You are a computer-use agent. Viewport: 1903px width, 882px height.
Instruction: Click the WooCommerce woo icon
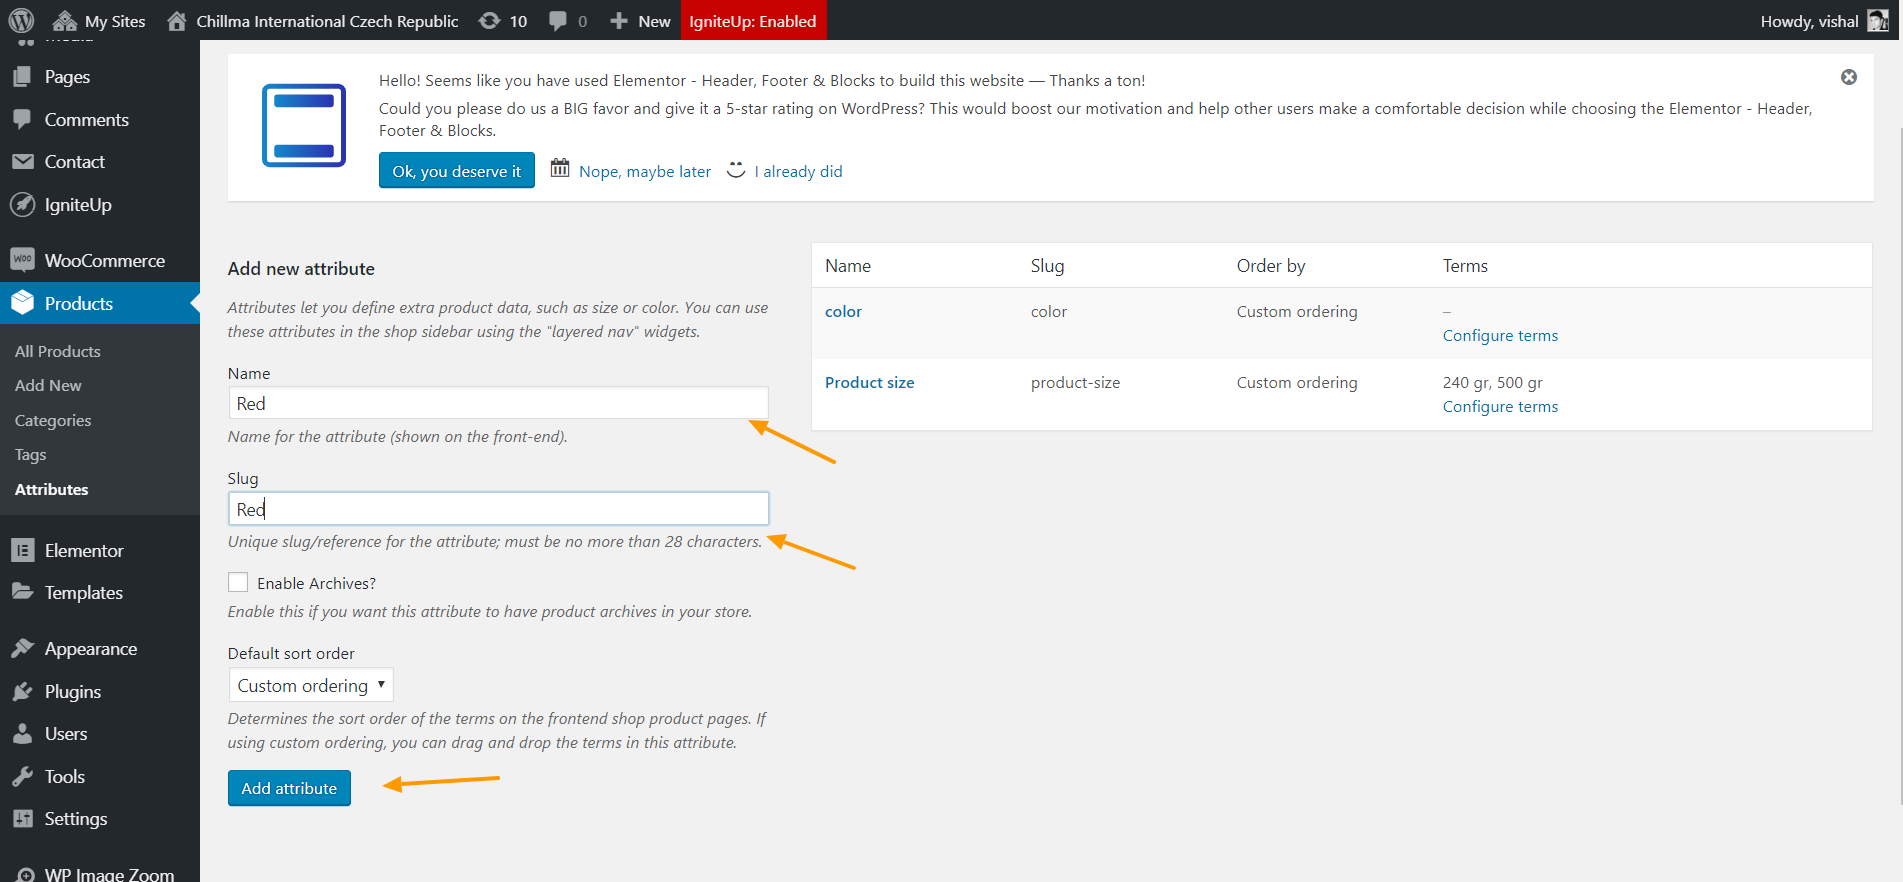click(22, 260)
